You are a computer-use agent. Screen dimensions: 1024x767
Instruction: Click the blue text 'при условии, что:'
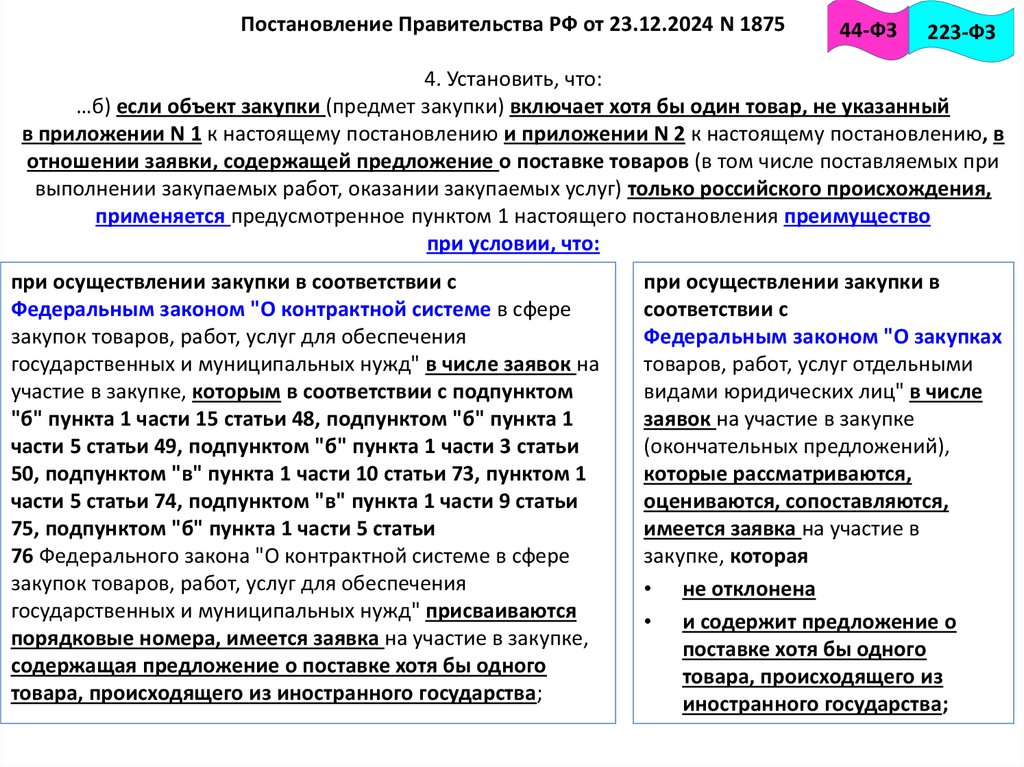tap(513, 244)
